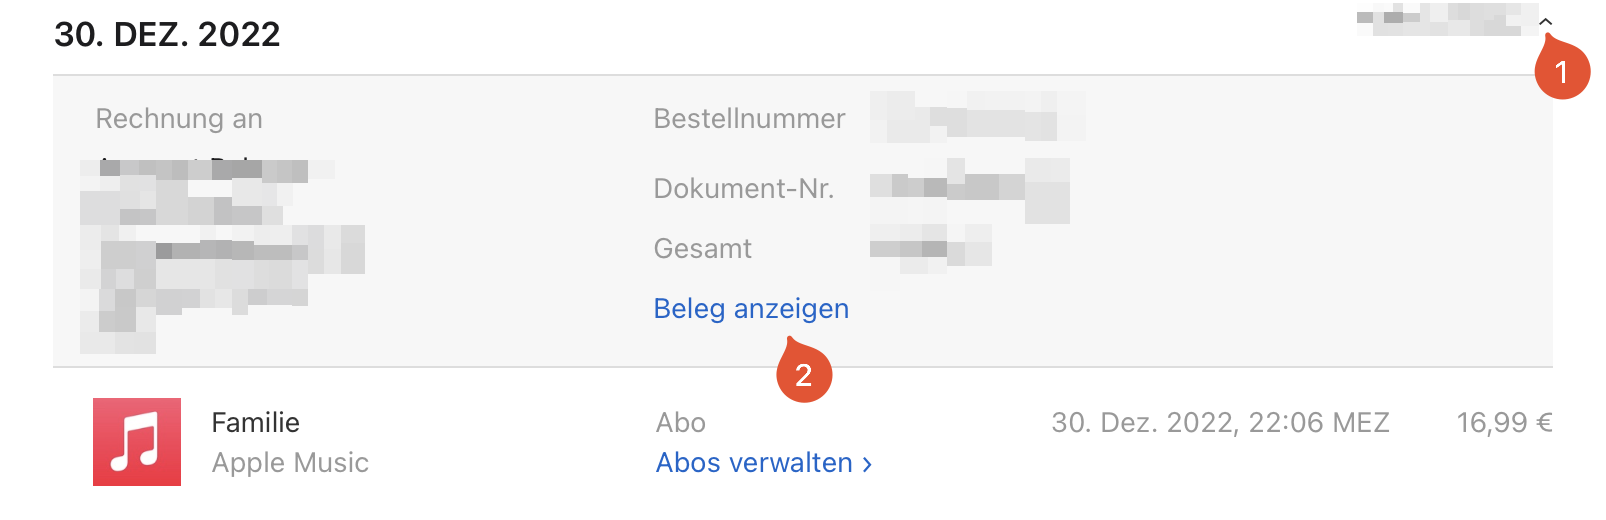Open the Beleg anzeigen link
The height and width of the screenshot is (520, 1606).
coord(751,309)
